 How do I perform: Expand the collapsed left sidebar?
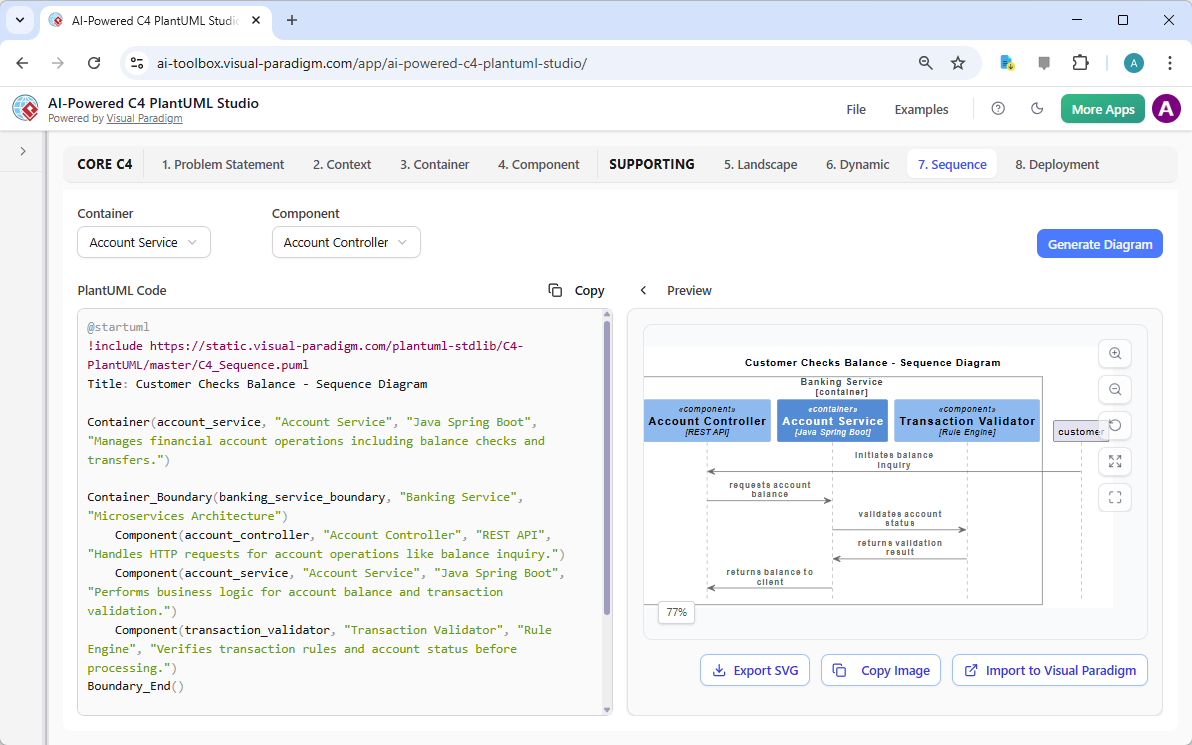pyautogui.click(x=21, y=153)
